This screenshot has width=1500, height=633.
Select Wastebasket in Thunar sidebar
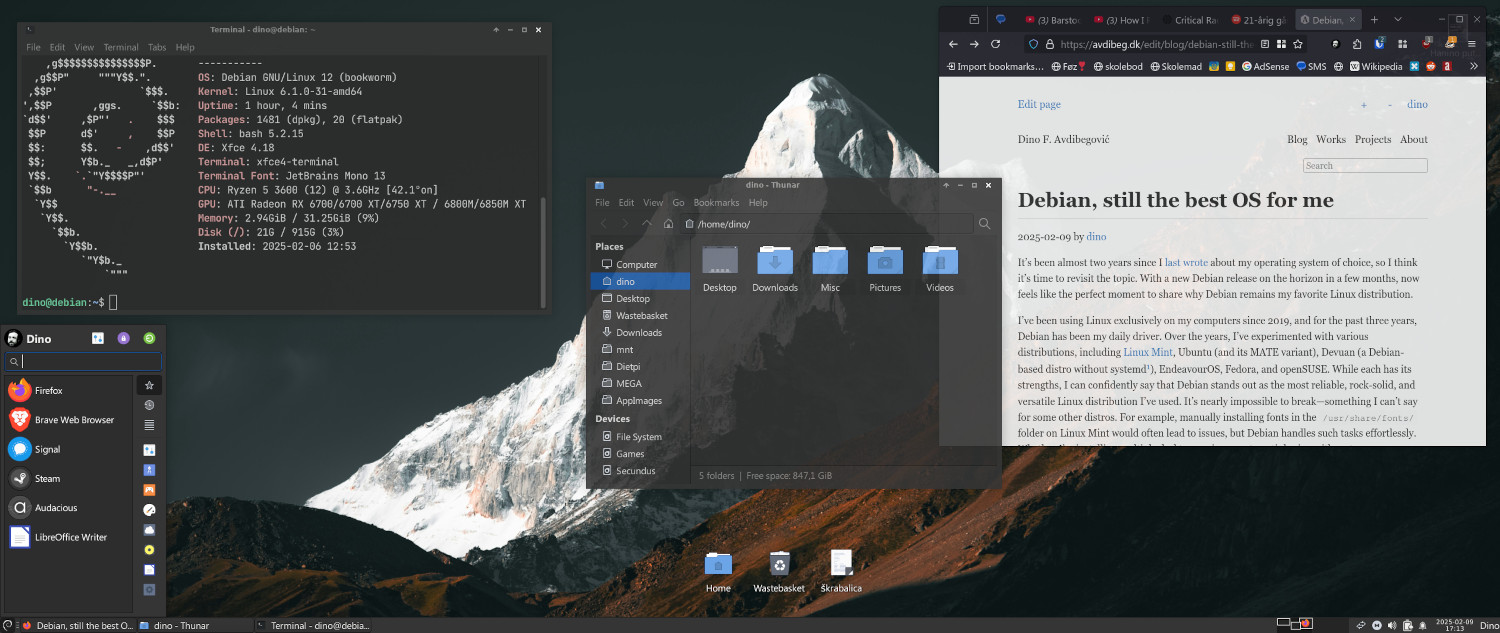640,316
